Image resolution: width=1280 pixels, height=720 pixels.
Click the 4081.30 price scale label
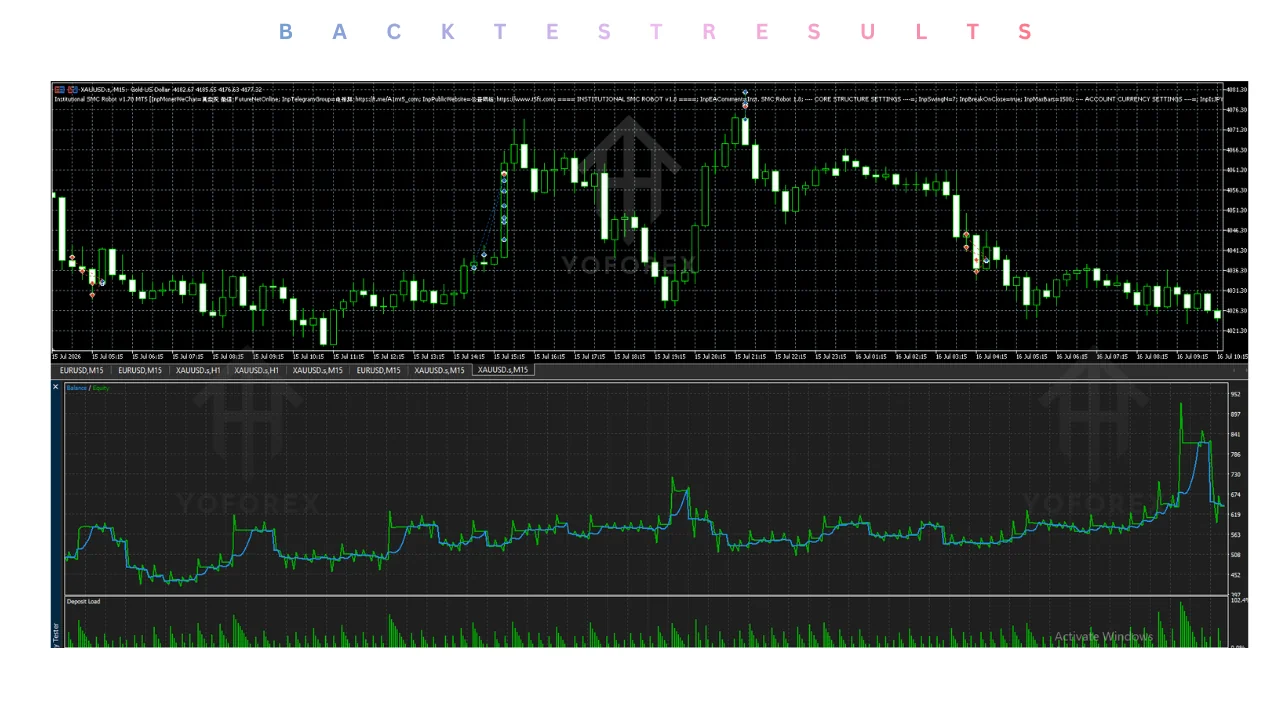[x=1236, y=89]
